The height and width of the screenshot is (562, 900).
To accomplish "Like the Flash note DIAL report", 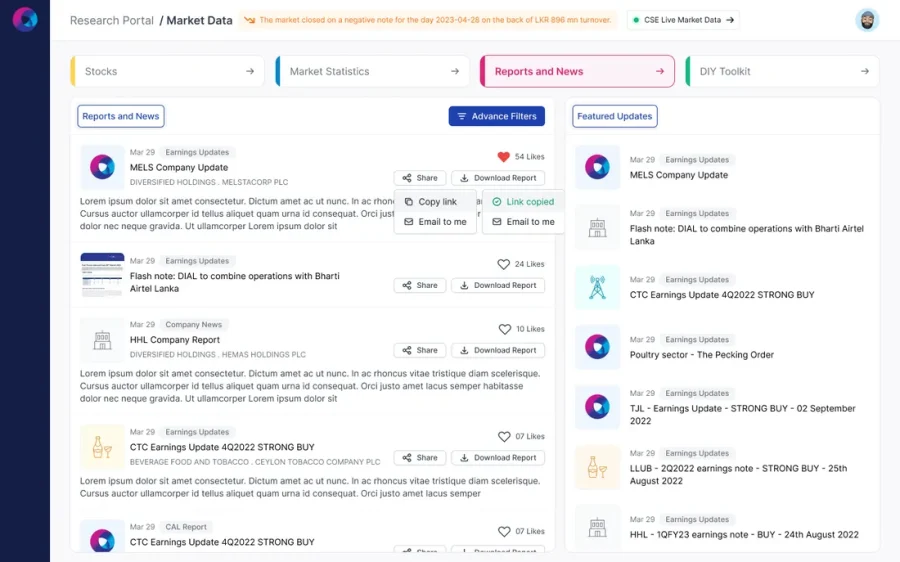I will (503, 264).
